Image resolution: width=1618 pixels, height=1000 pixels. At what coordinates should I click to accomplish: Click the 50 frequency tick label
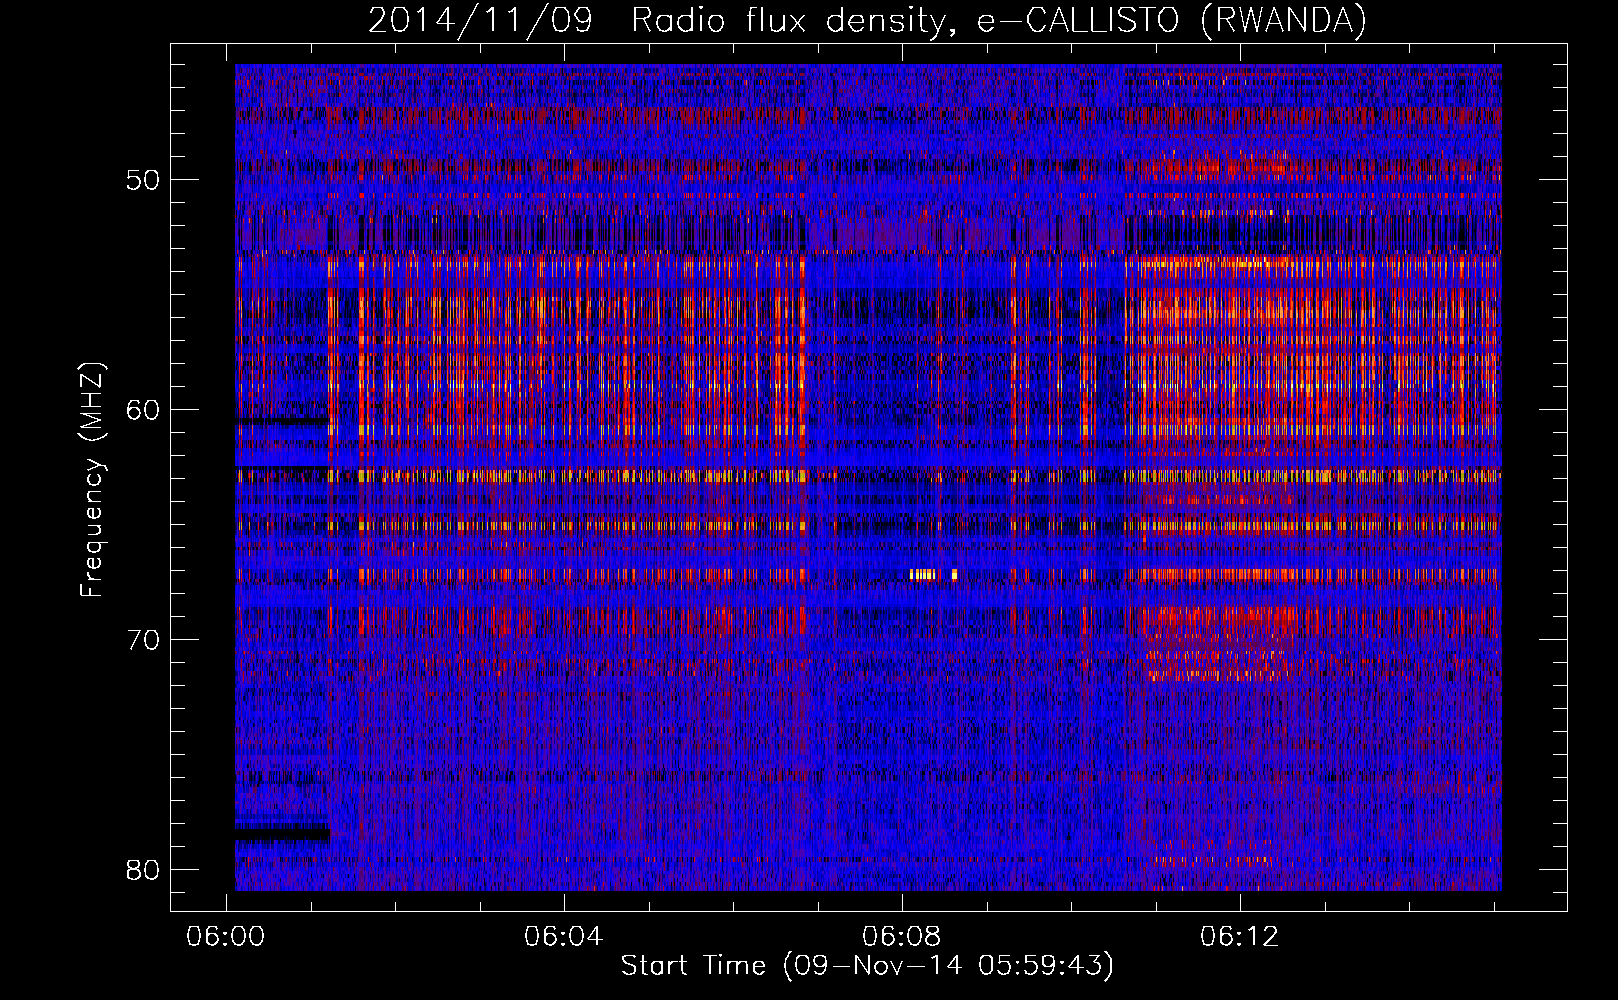(x=143, y=180)
